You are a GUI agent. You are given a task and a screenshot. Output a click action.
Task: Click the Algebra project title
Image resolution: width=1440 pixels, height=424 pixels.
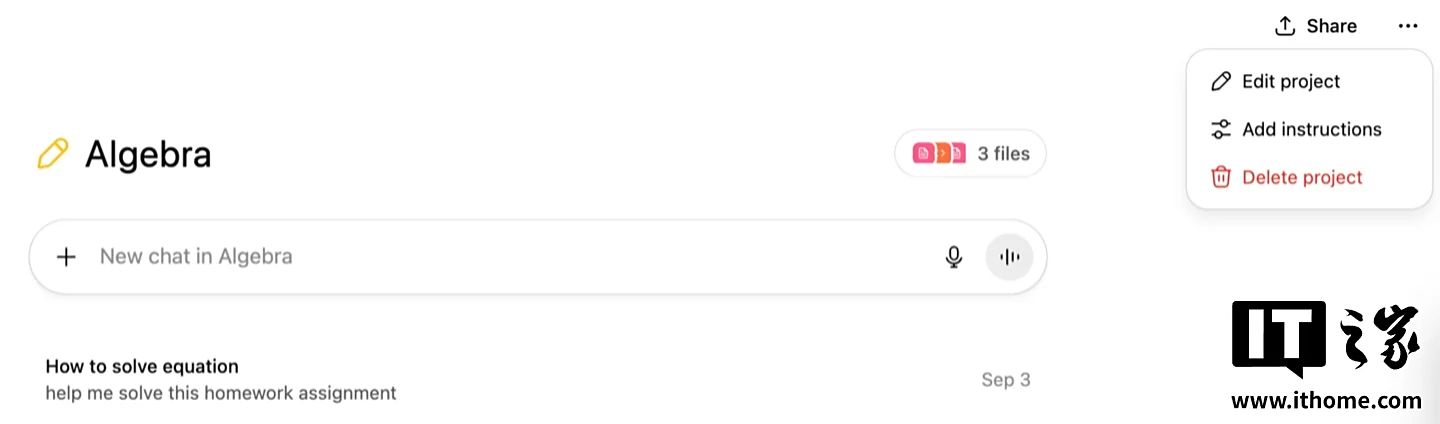tap(148, 154)
